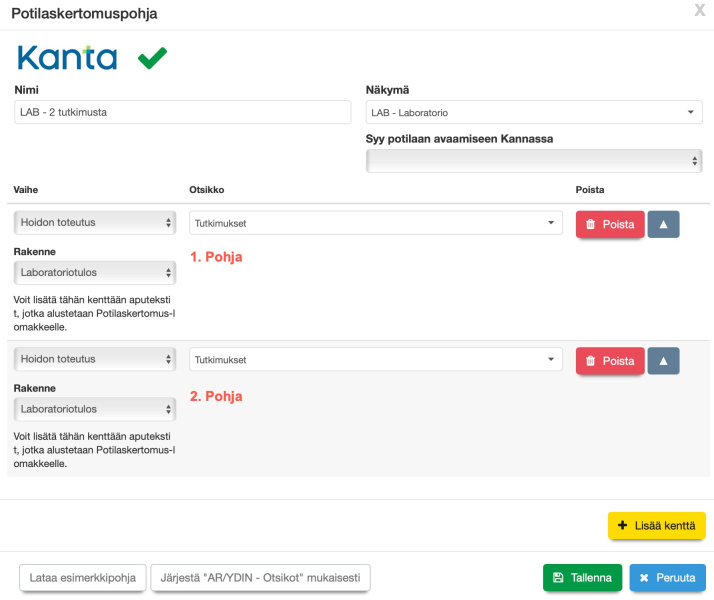Expand first Otsikko Tutkimukset dropdown
This screenshot has height=600, width=714.
point(375,222)
